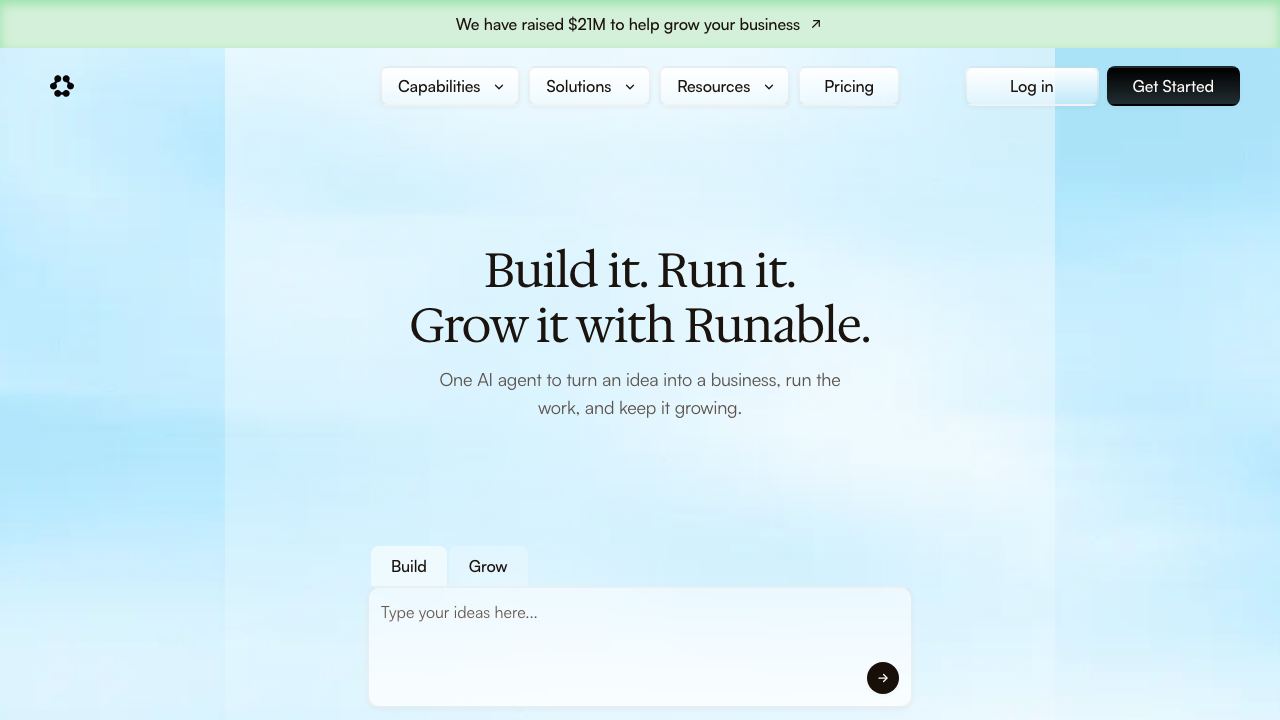Switch to the Grow tab
This screenshot has height=720, width=1280.
click(488, 566)
